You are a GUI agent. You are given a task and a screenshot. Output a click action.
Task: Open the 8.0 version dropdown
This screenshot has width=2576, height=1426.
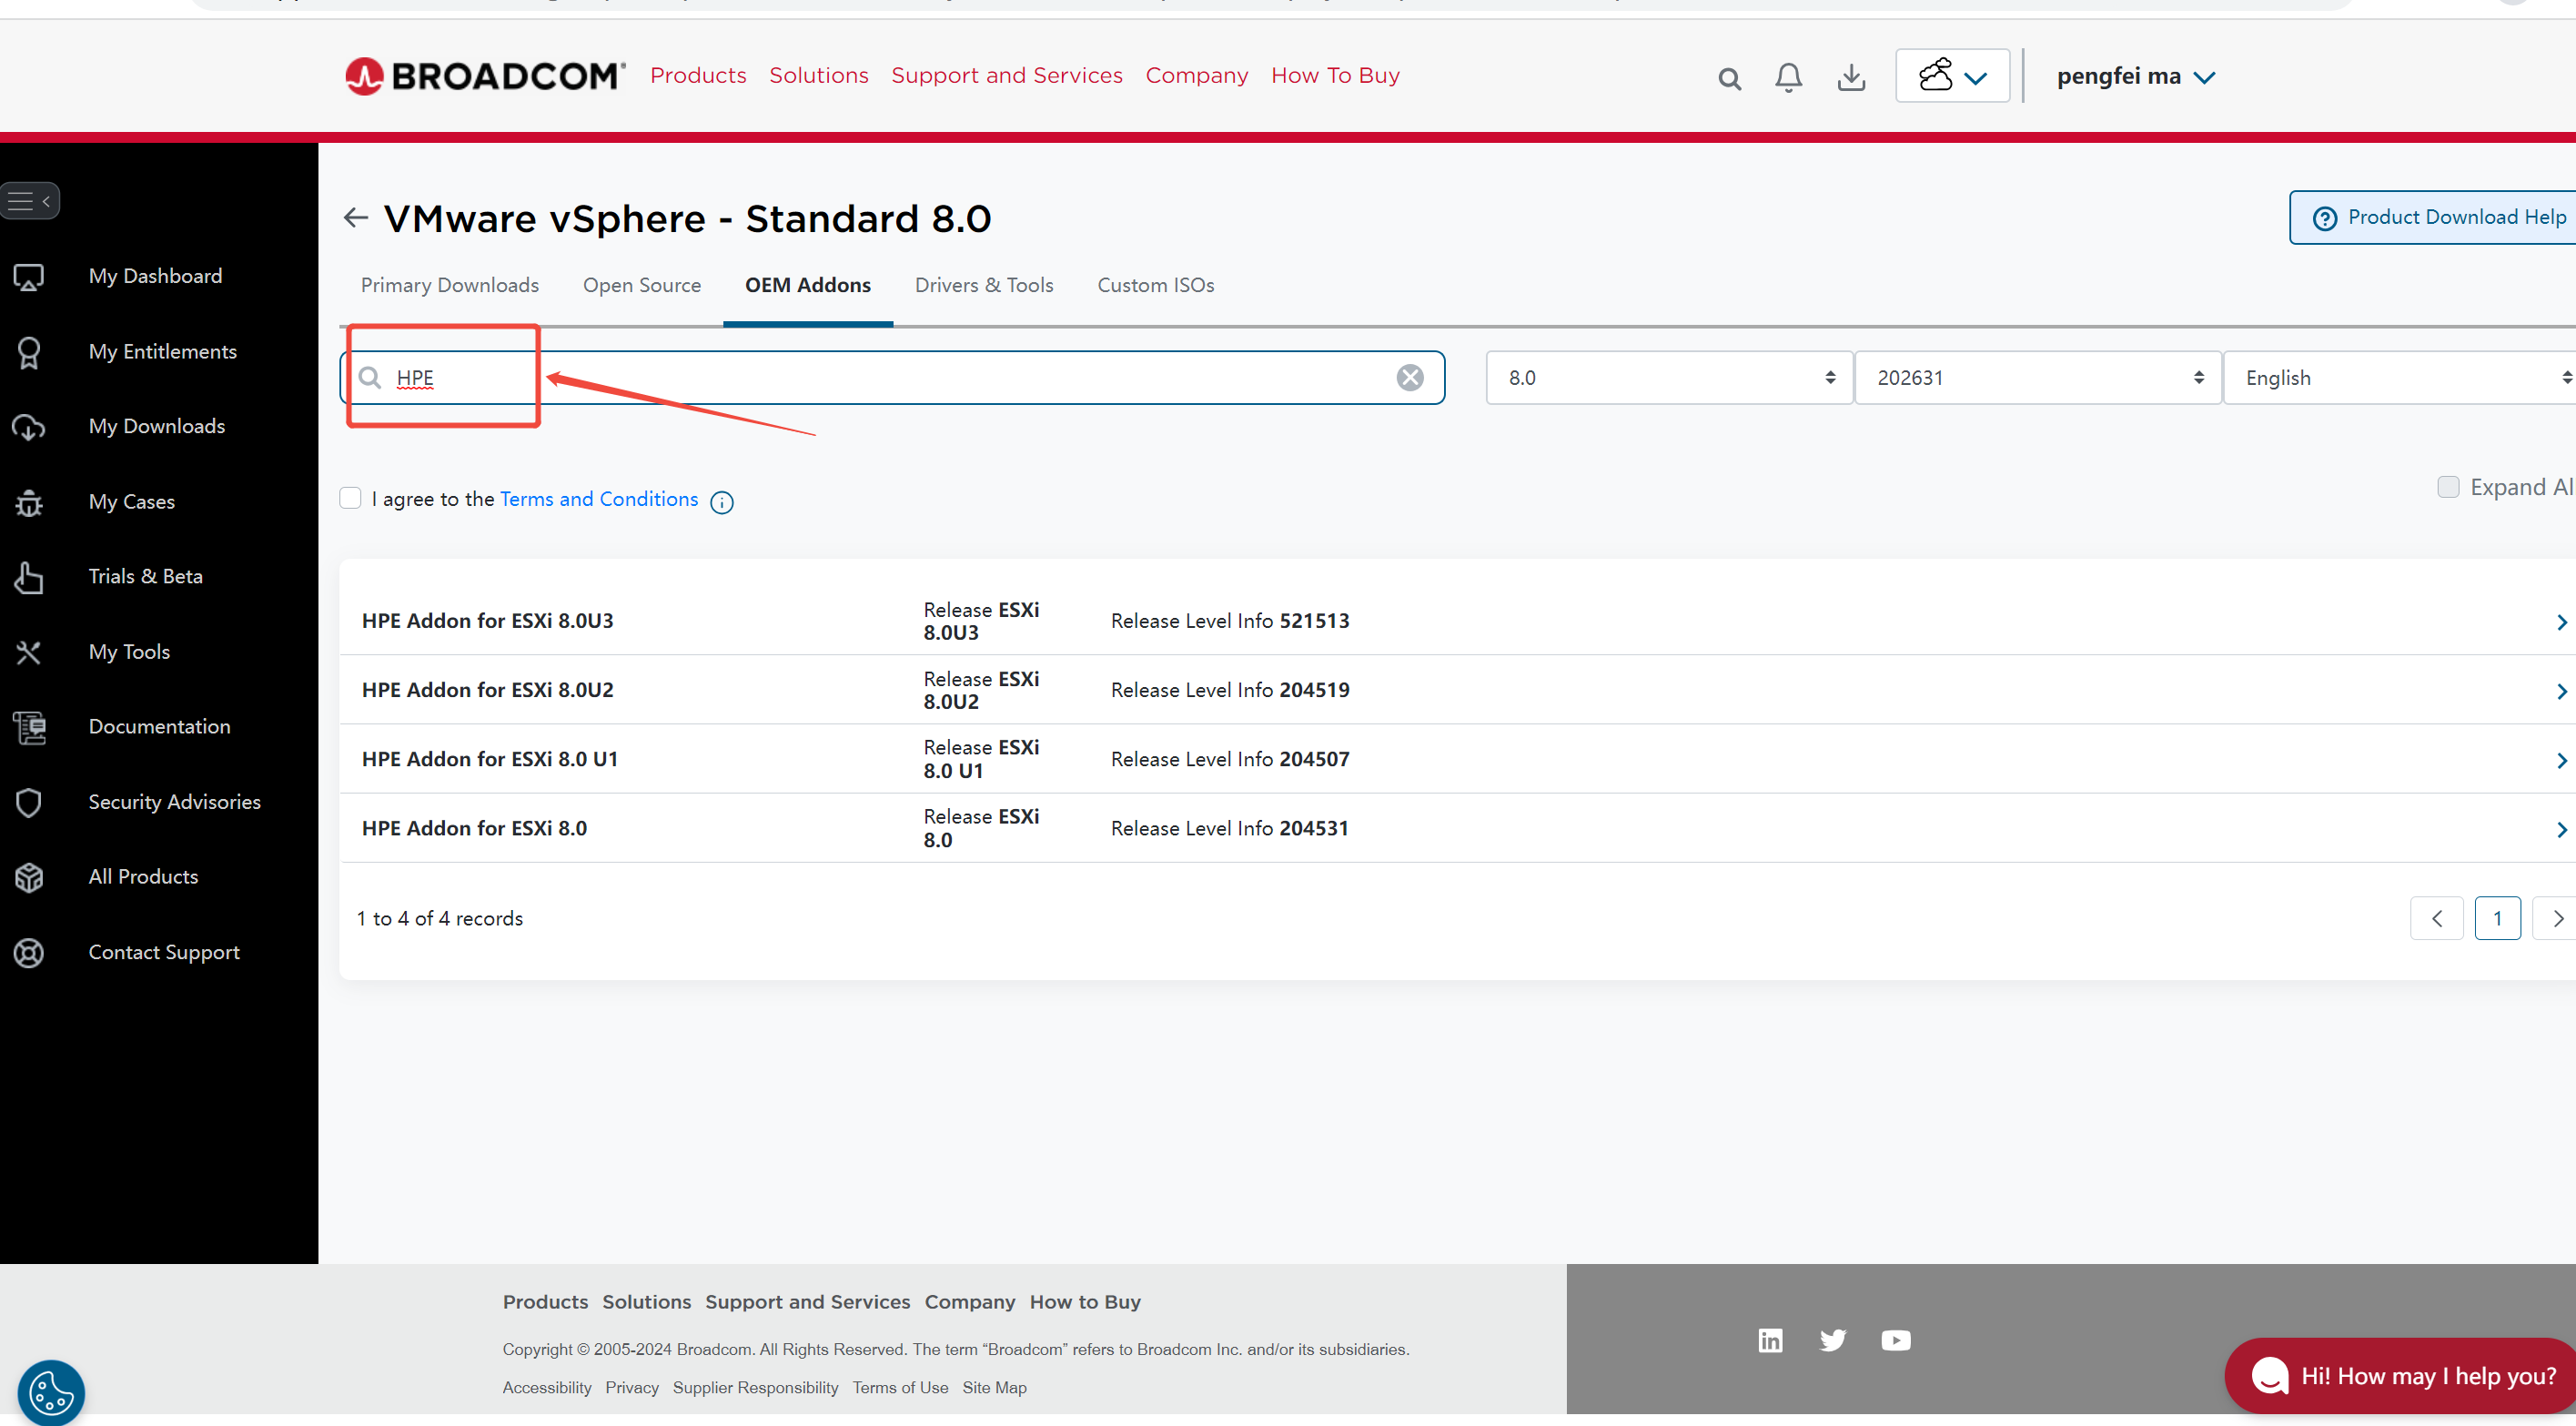(1669, 378)
